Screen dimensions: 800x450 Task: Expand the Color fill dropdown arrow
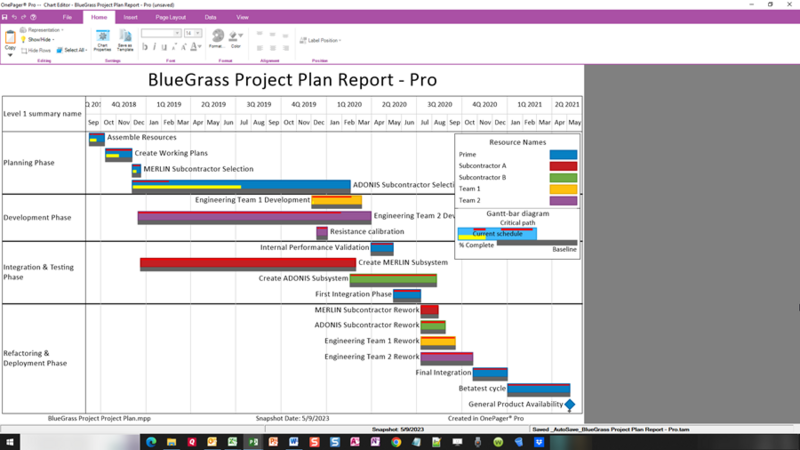[241, 36]
